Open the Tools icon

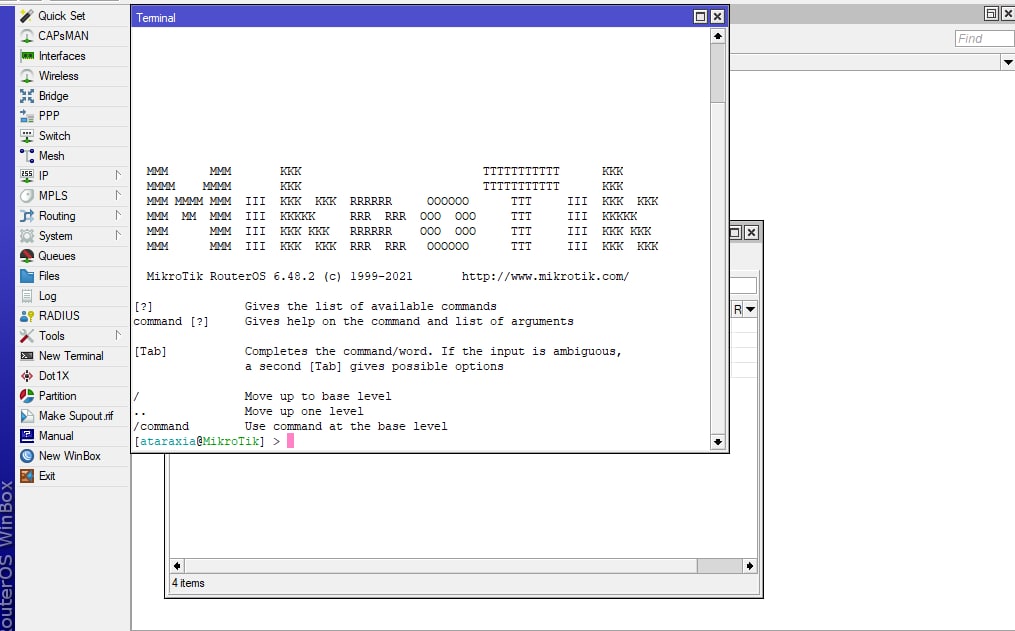point(27,336)
